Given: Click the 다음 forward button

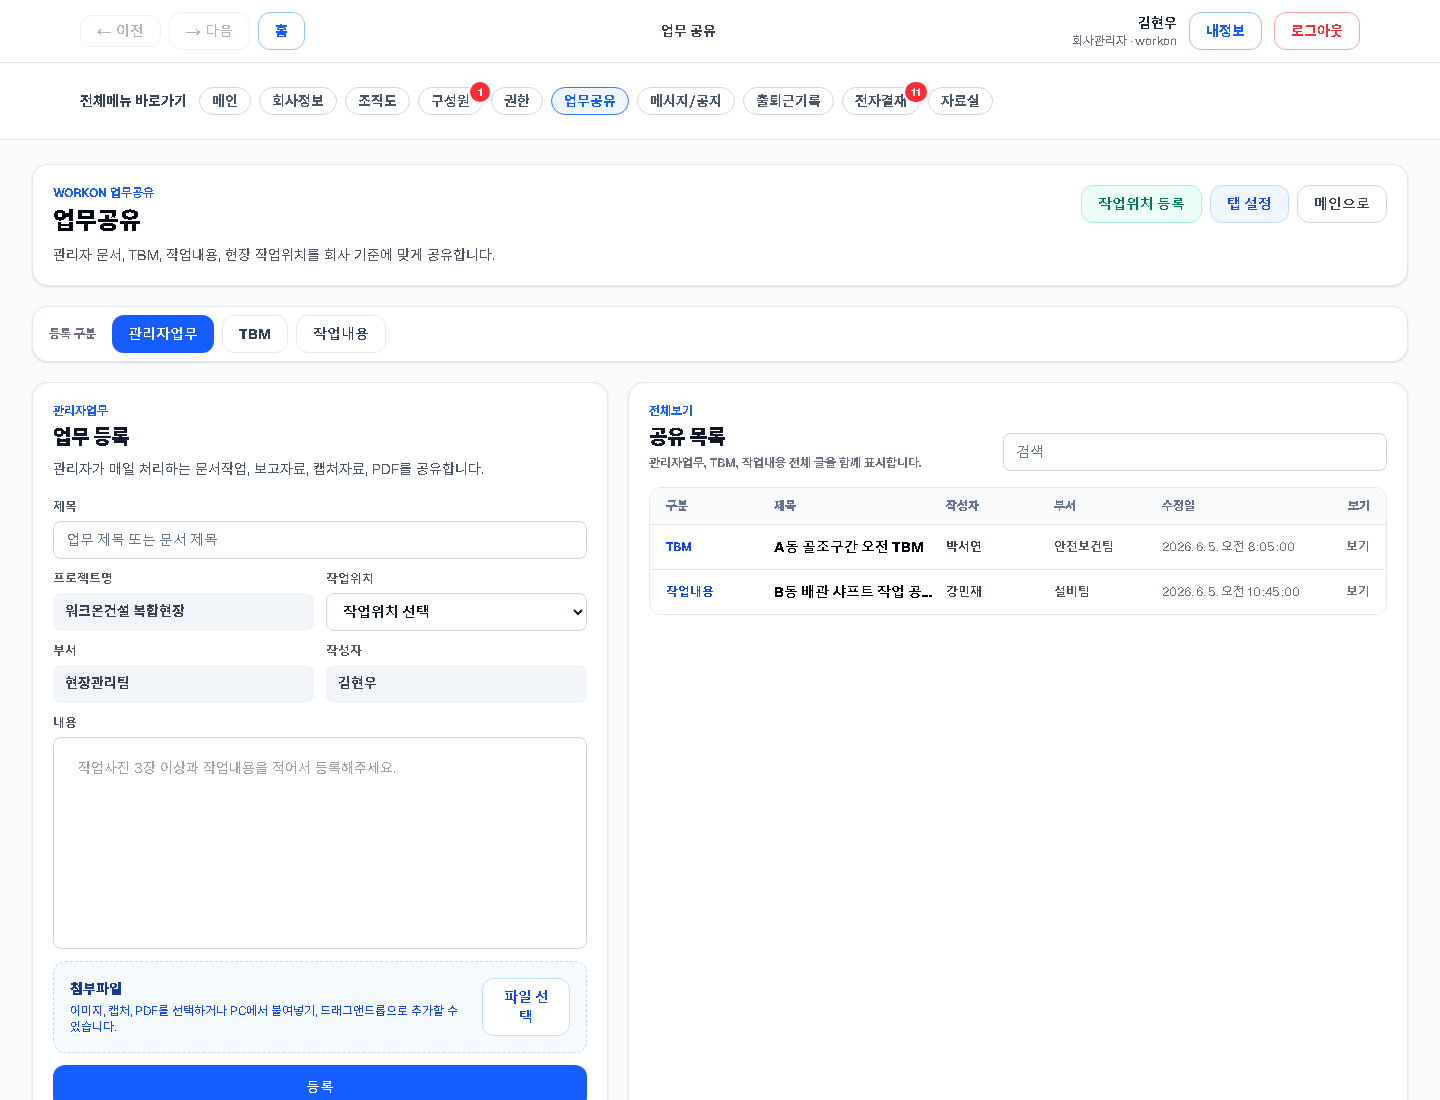Looking at the screenshot, I should pyautogui.click(x=209, y=31).
